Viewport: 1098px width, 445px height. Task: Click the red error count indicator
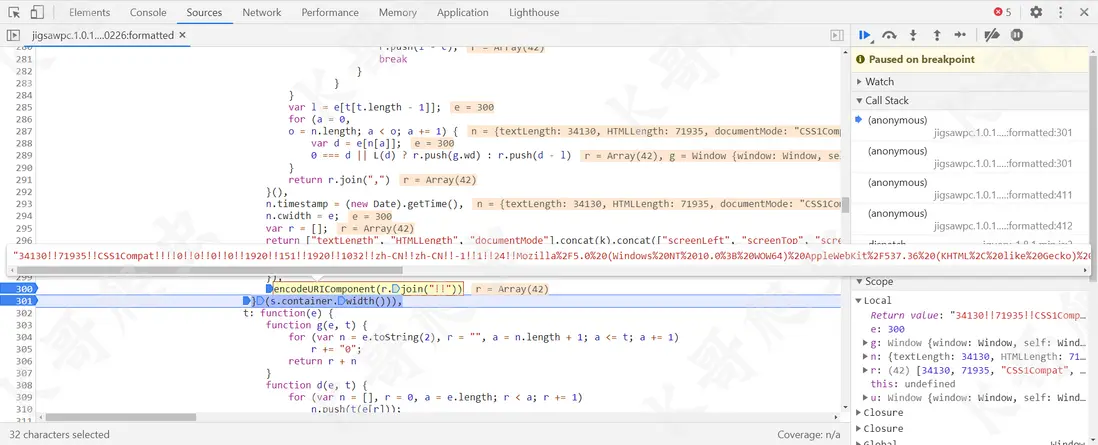coord(1002,12)
